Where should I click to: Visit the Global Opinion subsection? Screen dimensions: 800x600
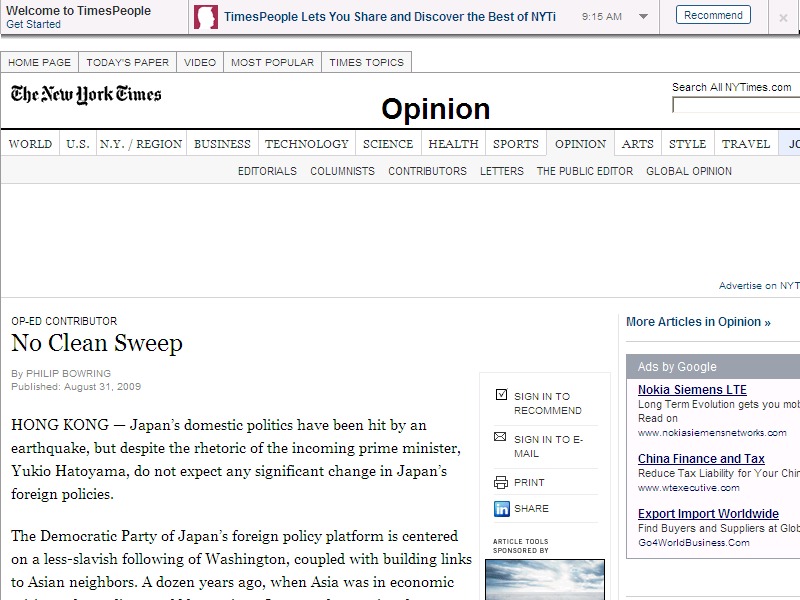[x=689, y=171]
